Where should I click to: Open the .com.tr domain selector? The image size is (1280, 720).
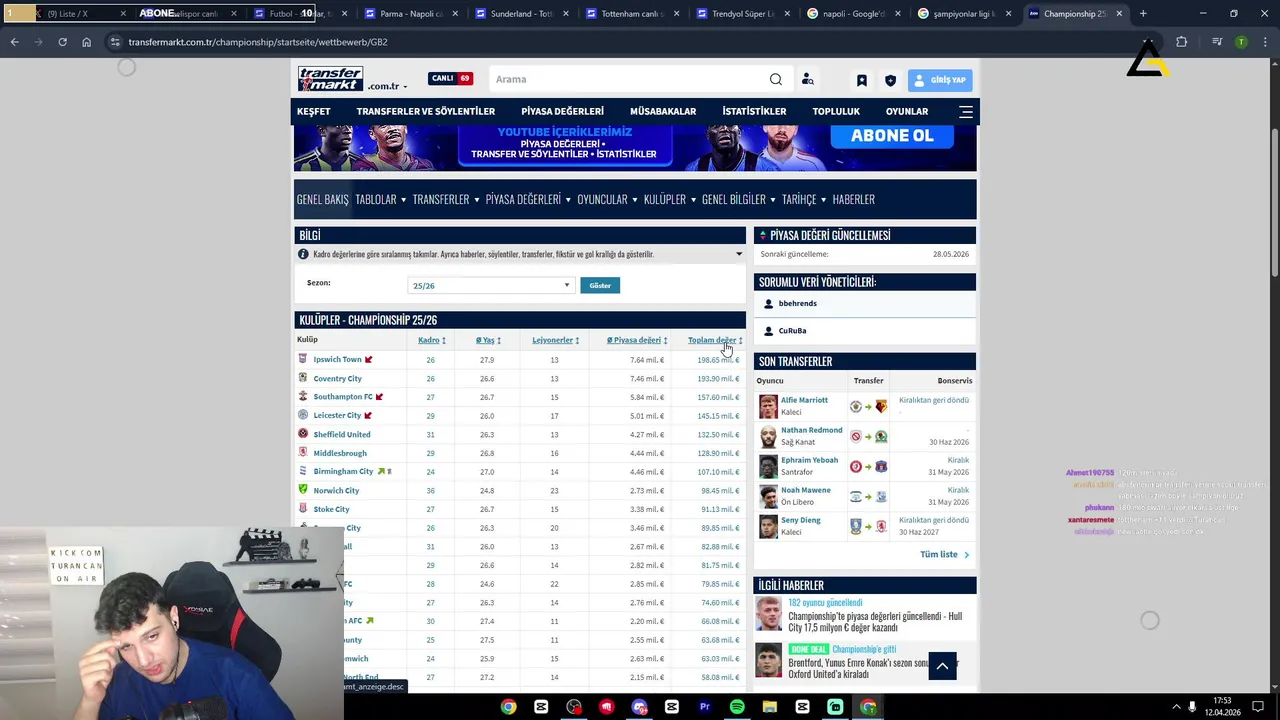point(387,86)
